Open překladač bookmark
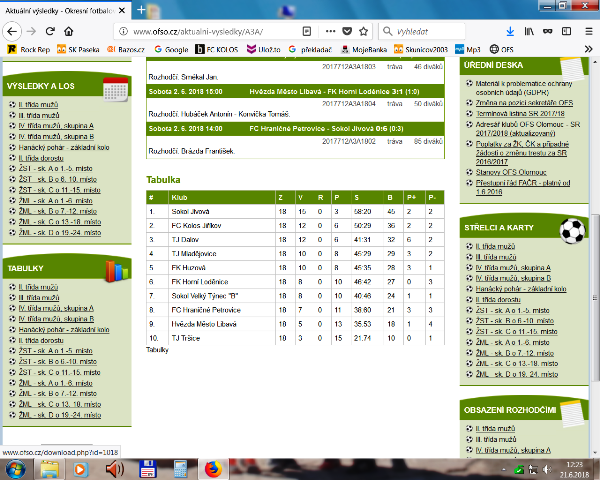The width and height of the screenshot is (600, 480). 310,49
